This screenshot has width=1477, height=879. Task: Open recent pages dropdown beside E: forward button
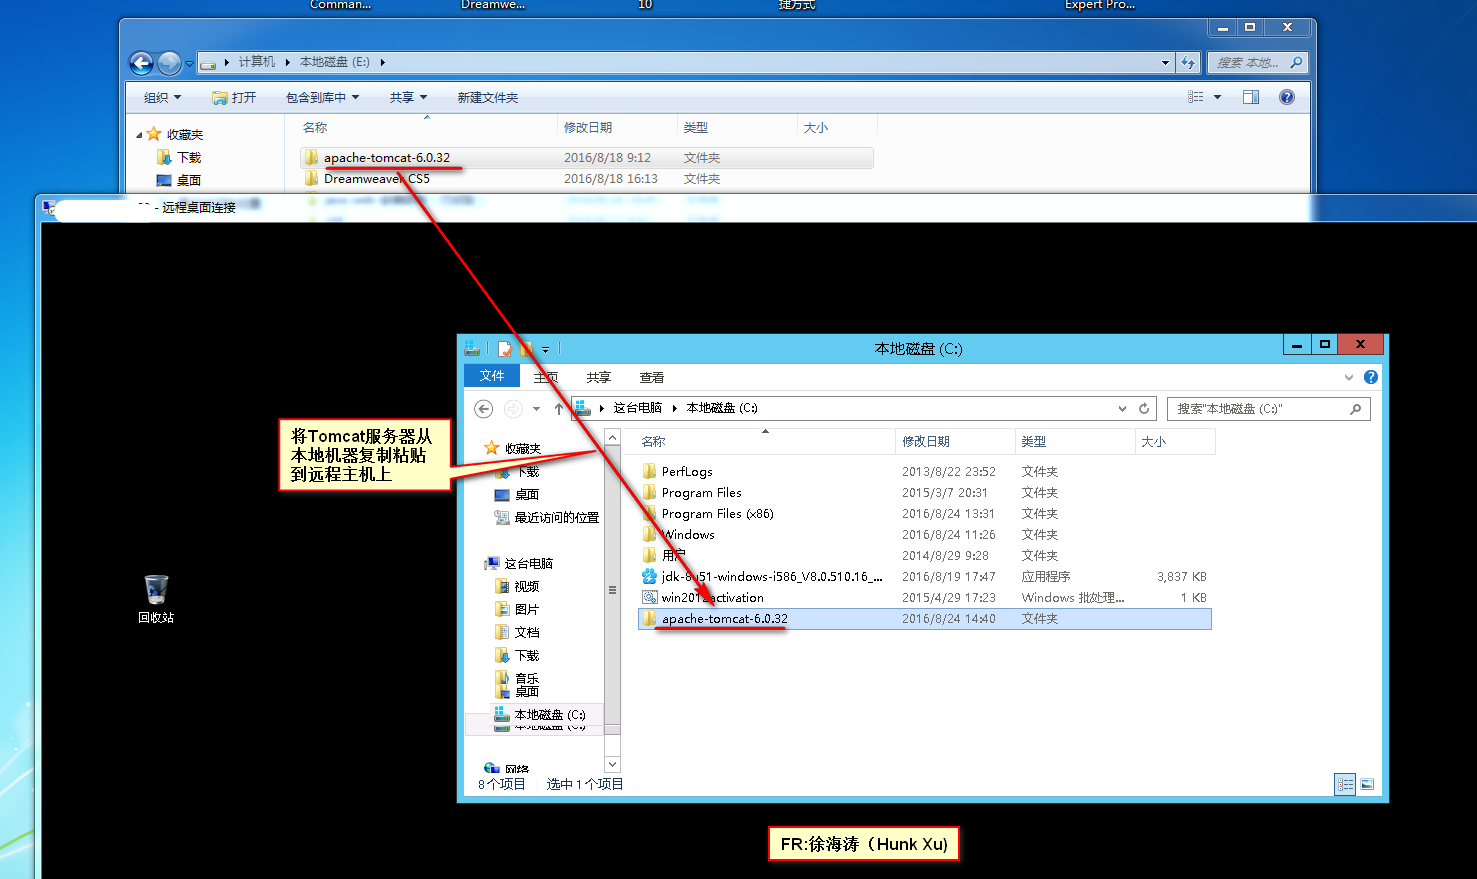click(189, 64)
